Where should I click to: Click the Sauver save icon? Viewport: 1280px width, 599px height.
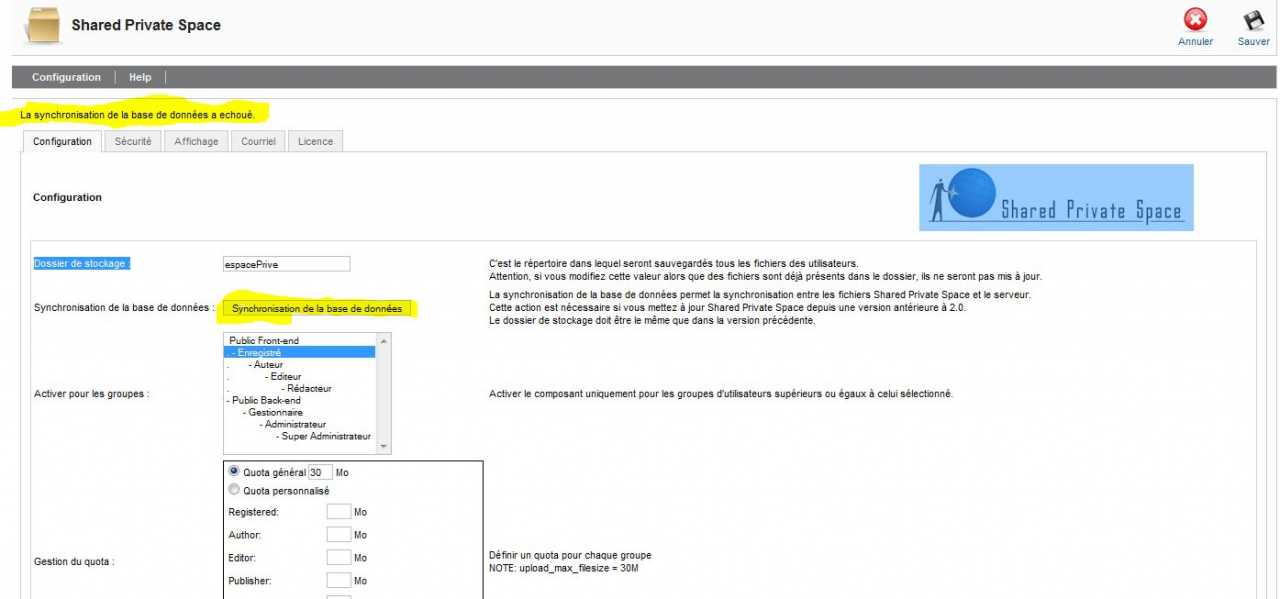click(x=1253, y=21)
